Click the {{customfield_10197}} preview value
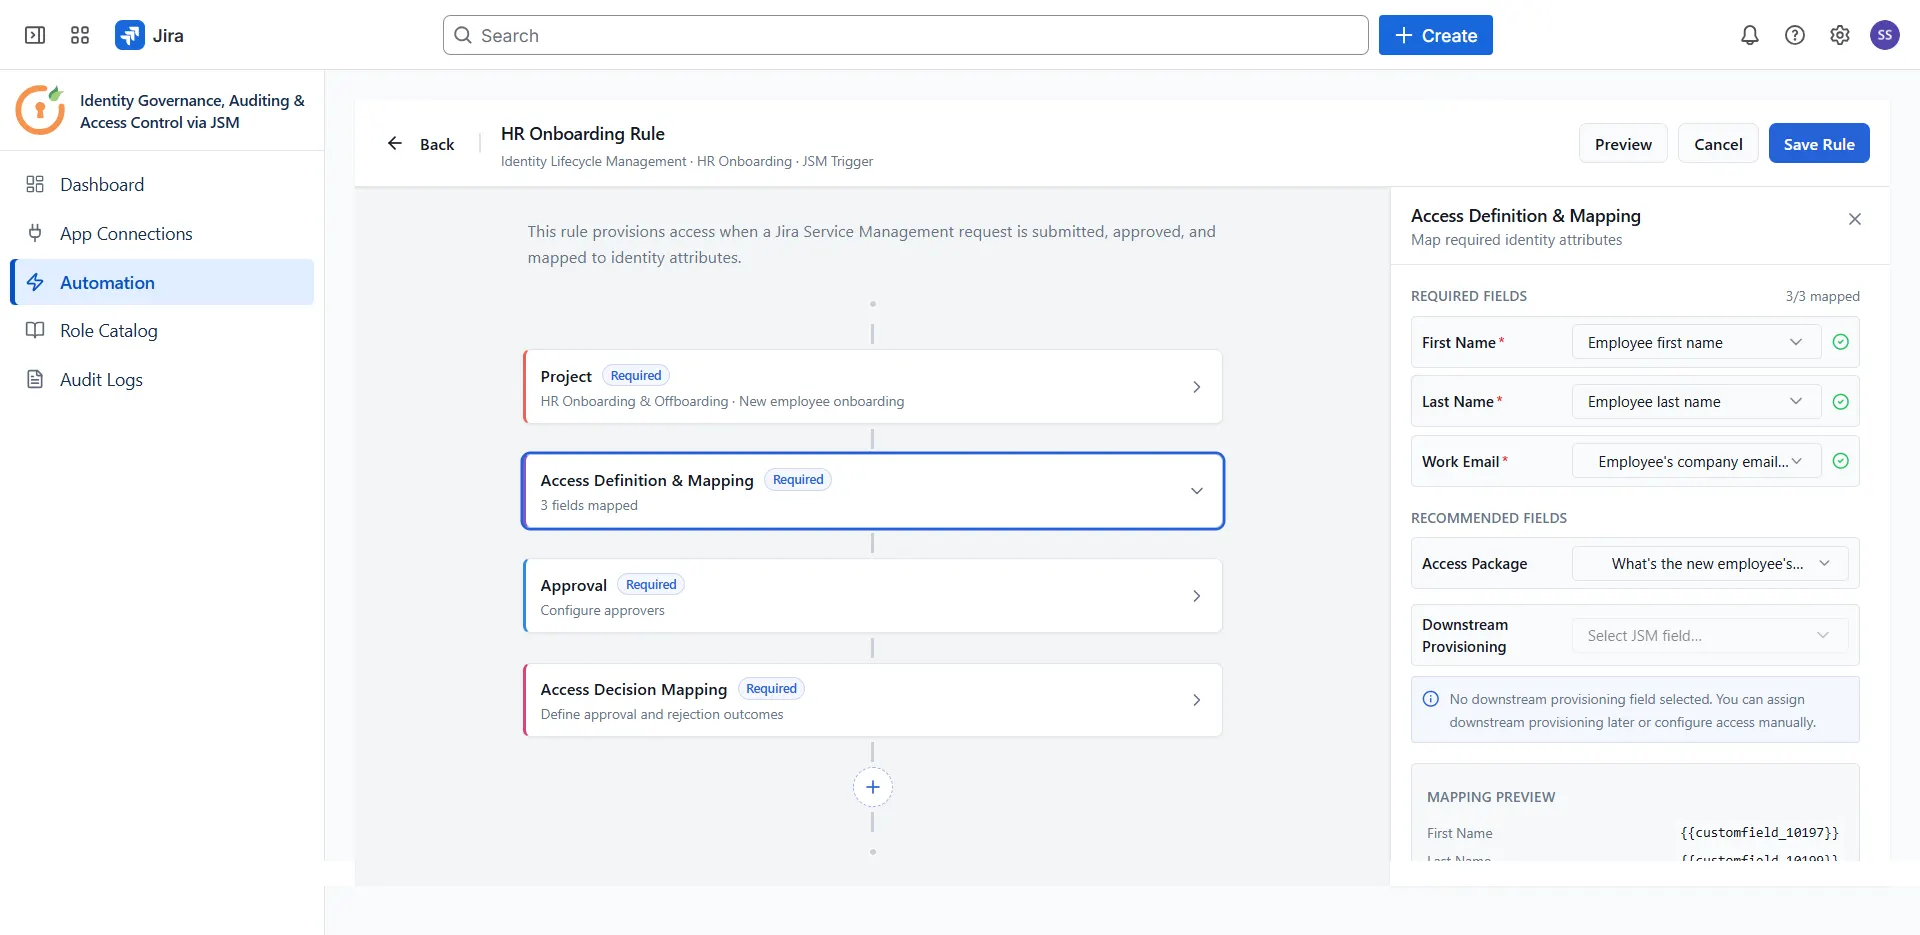Screen dimensions: 1920x935 [x=1760, y=832]
